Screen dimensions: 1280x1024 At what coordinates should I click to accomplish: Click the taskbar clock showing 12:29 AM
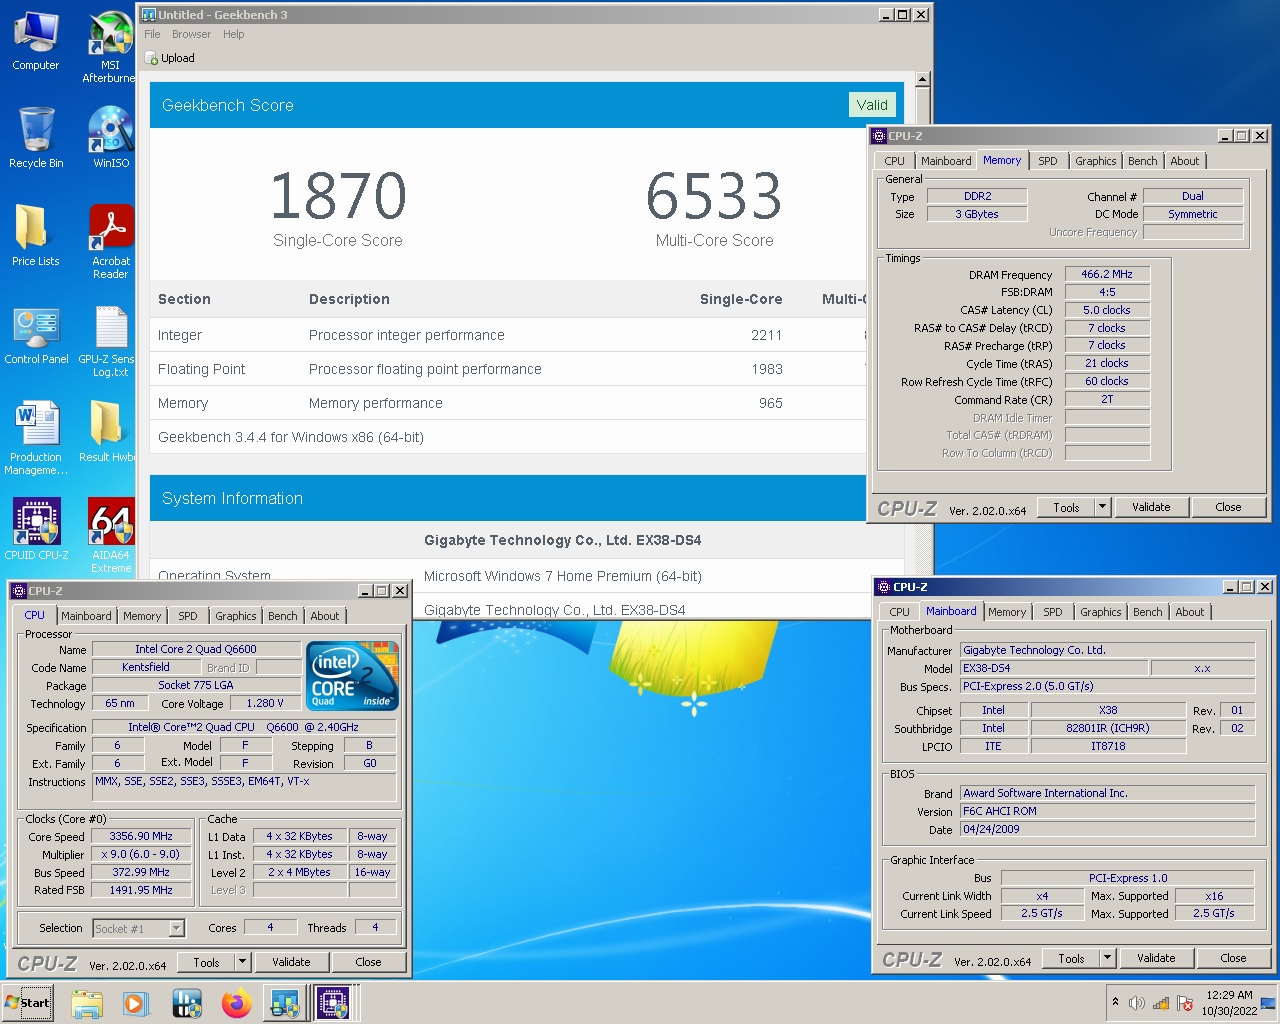tap(1229, 1003)
